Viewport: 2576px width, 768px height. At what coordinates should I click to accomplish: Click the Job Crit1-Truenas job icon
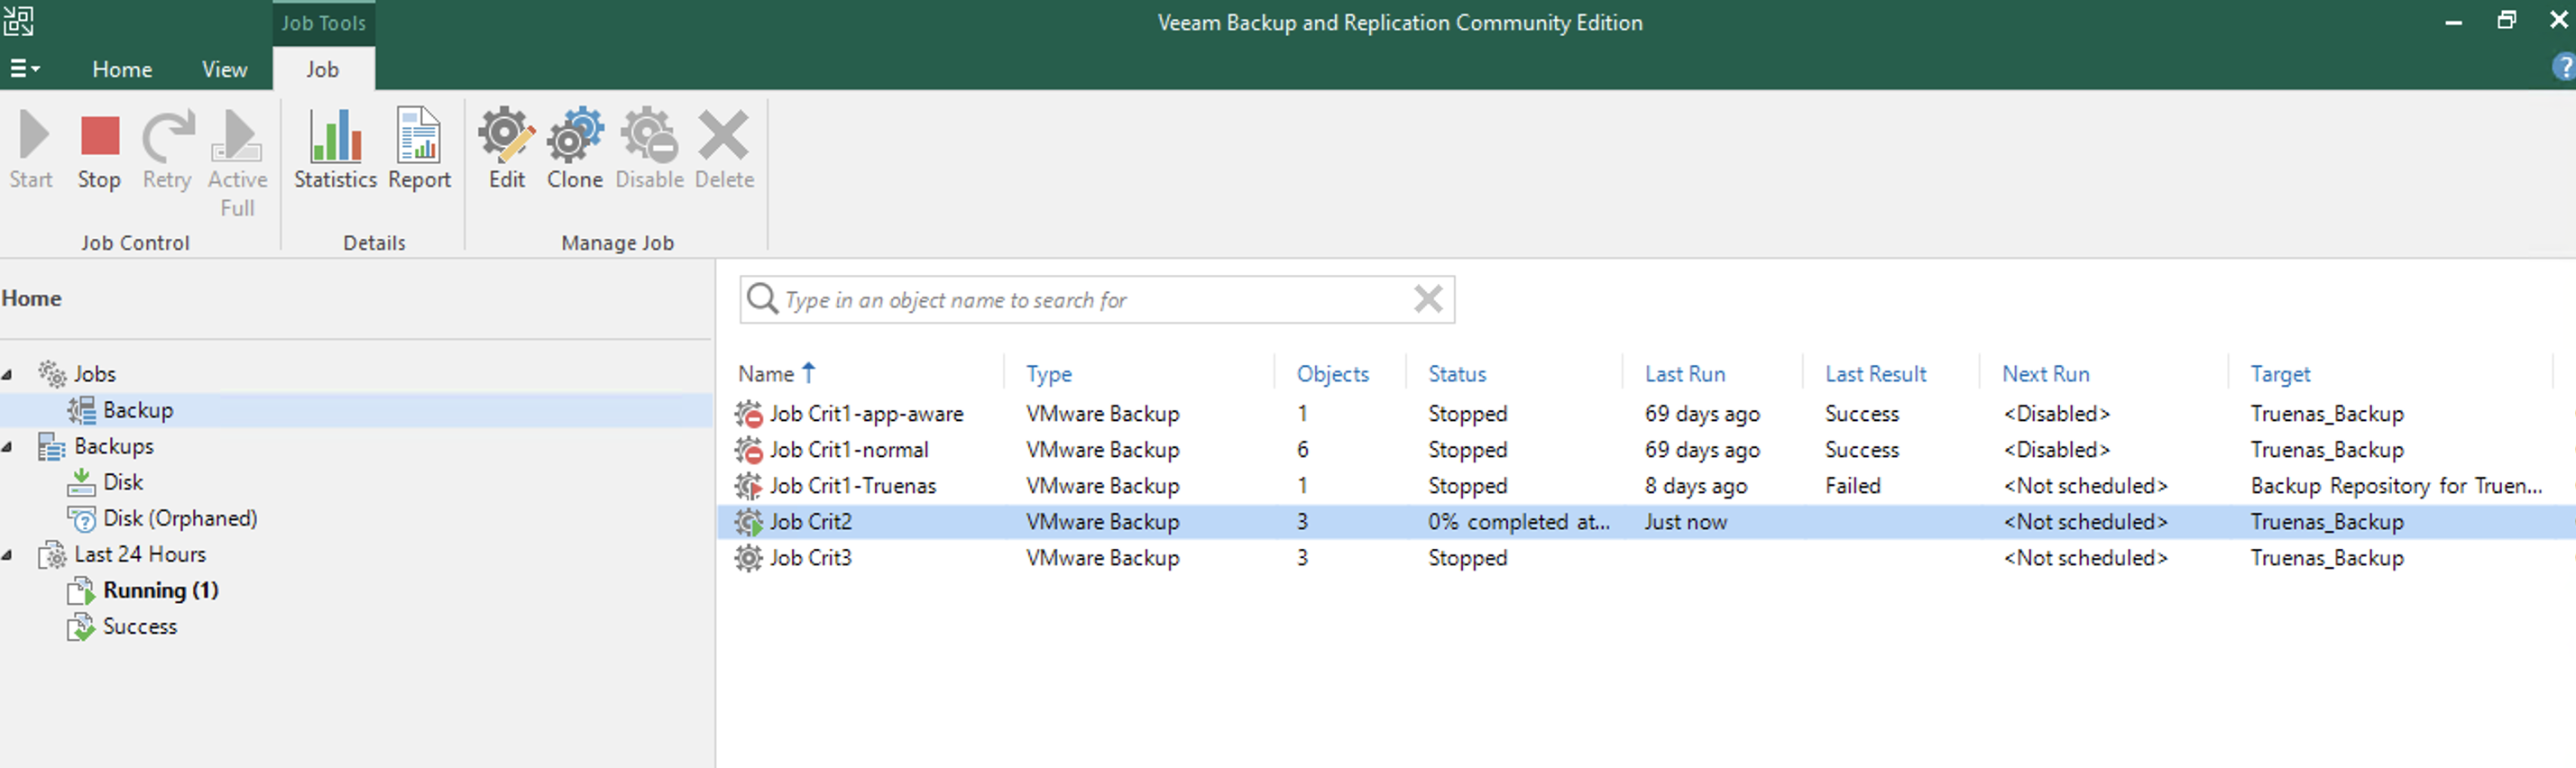point(749,485)
